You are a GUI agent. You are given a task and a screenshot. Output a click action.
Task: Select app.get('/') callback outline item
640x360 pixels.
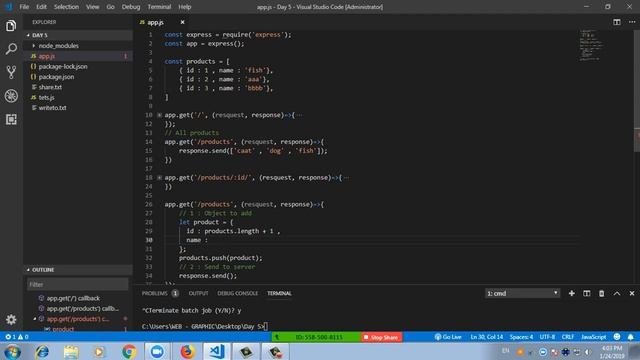coord(73,298)
